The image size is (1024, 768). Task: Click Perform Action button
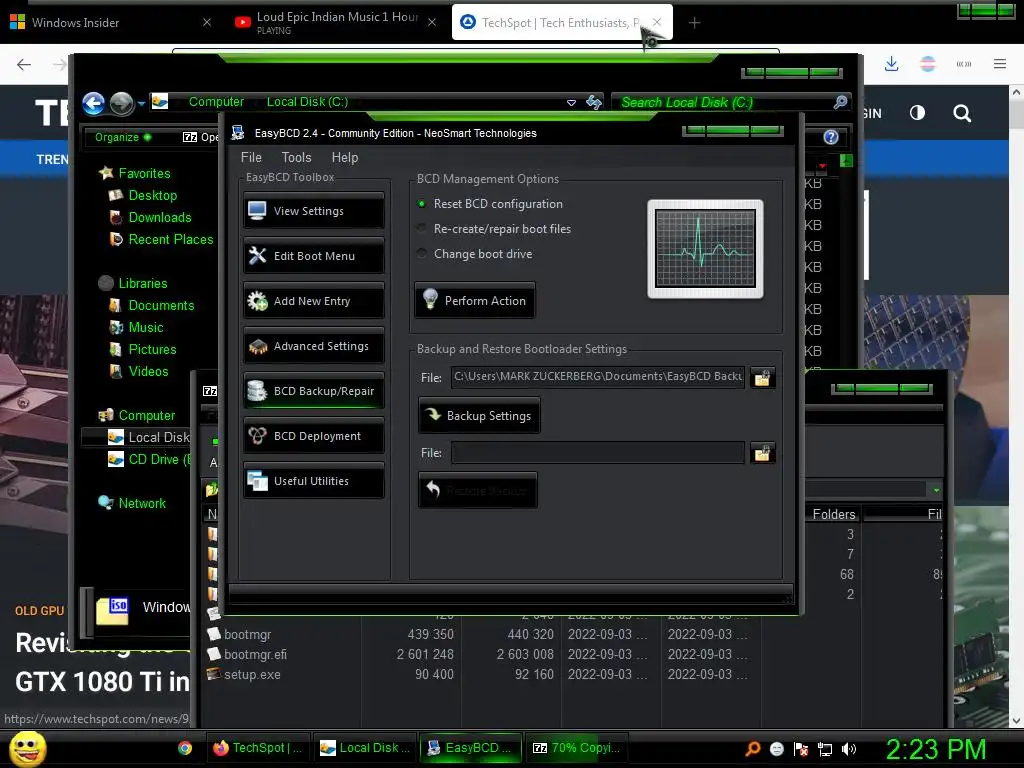pyautogui.click(x=475, y=300)
